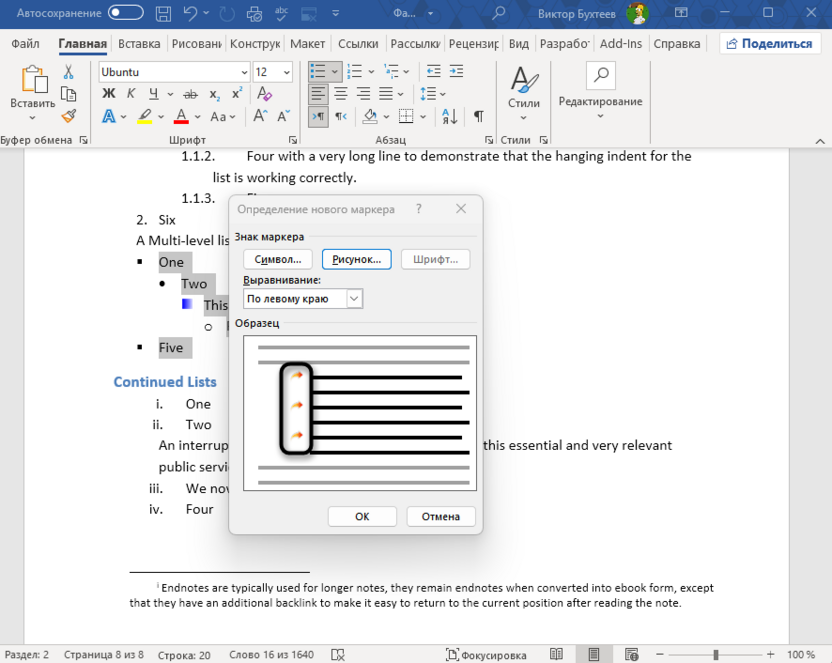Screen dimensions: 832x663
Task: Click the Format Painter brush icon
Action: (x=68, y=116)
